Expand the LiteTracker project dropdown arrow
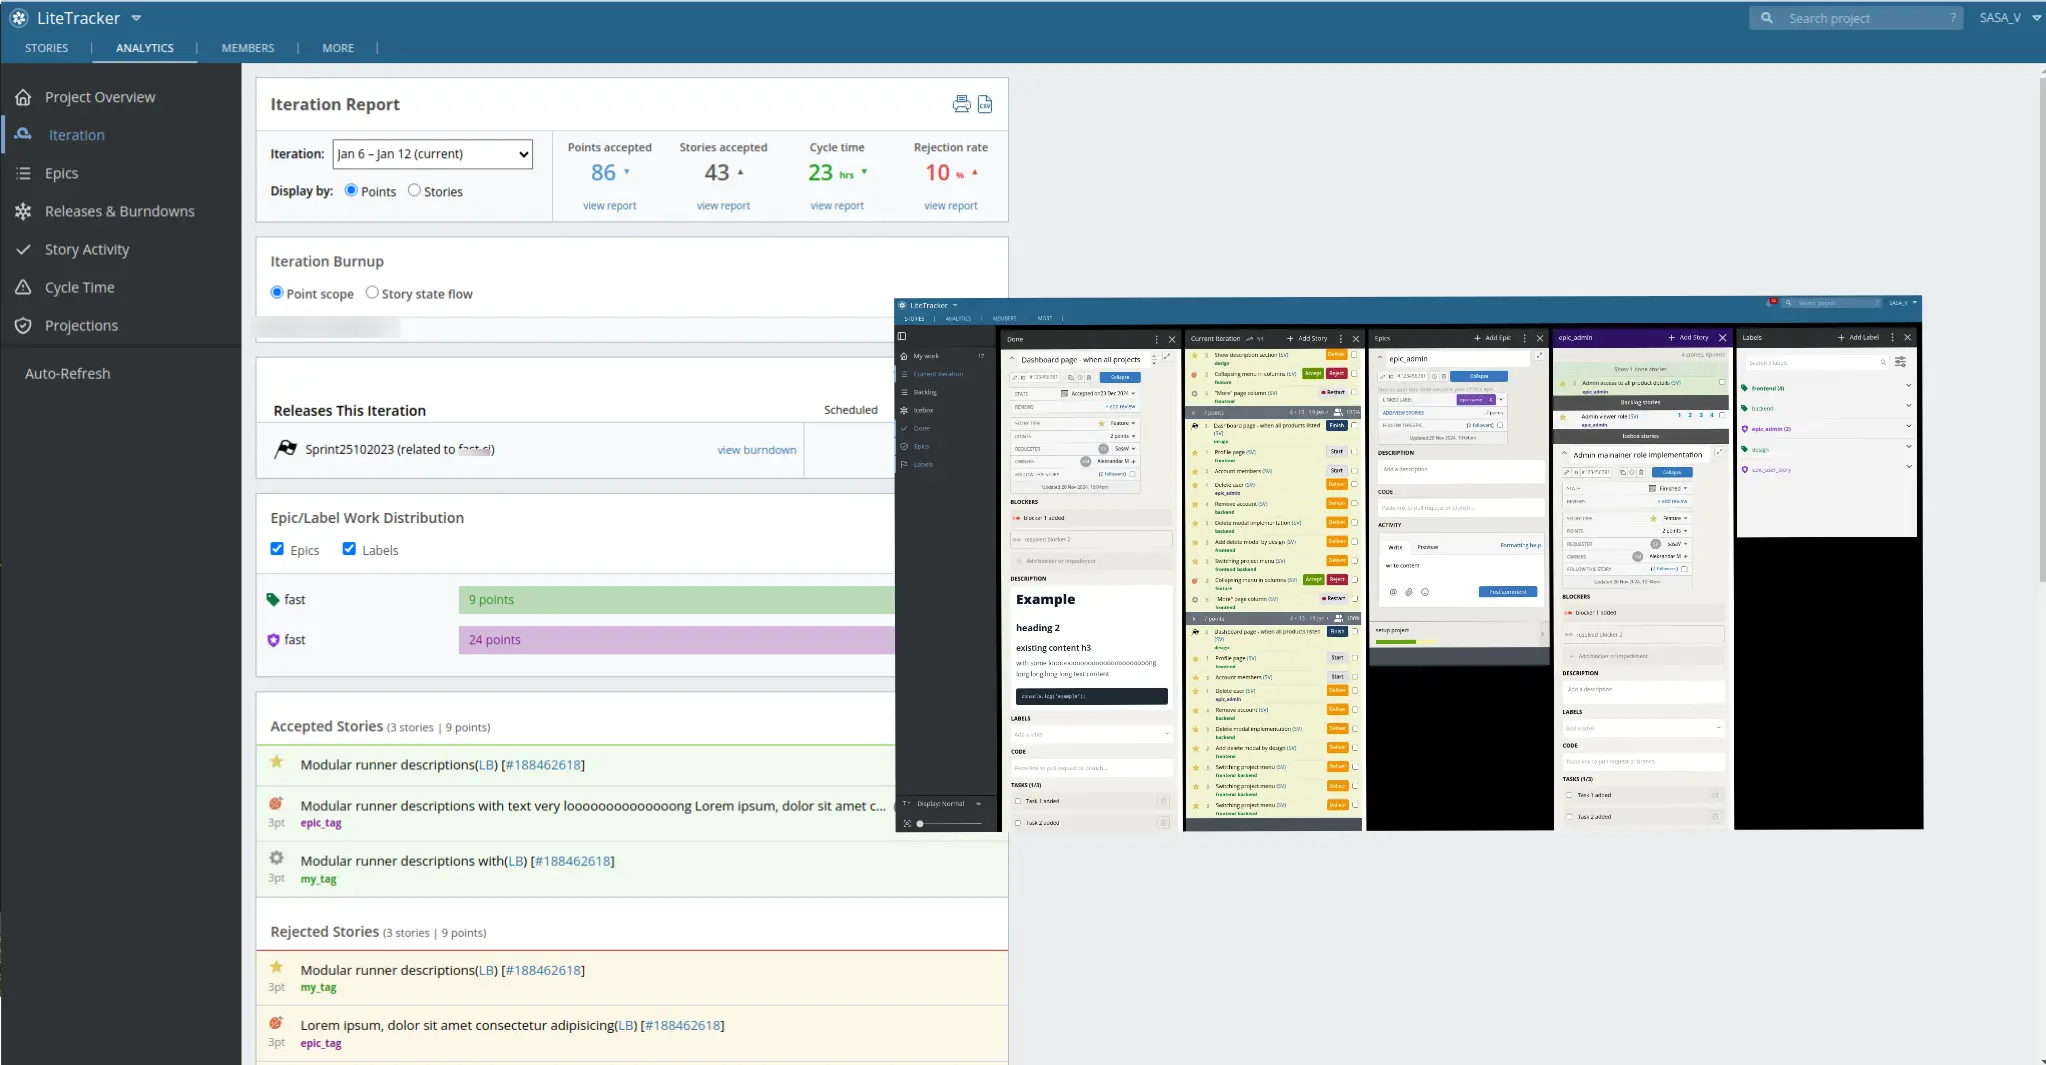 click(x=136, y=18)
